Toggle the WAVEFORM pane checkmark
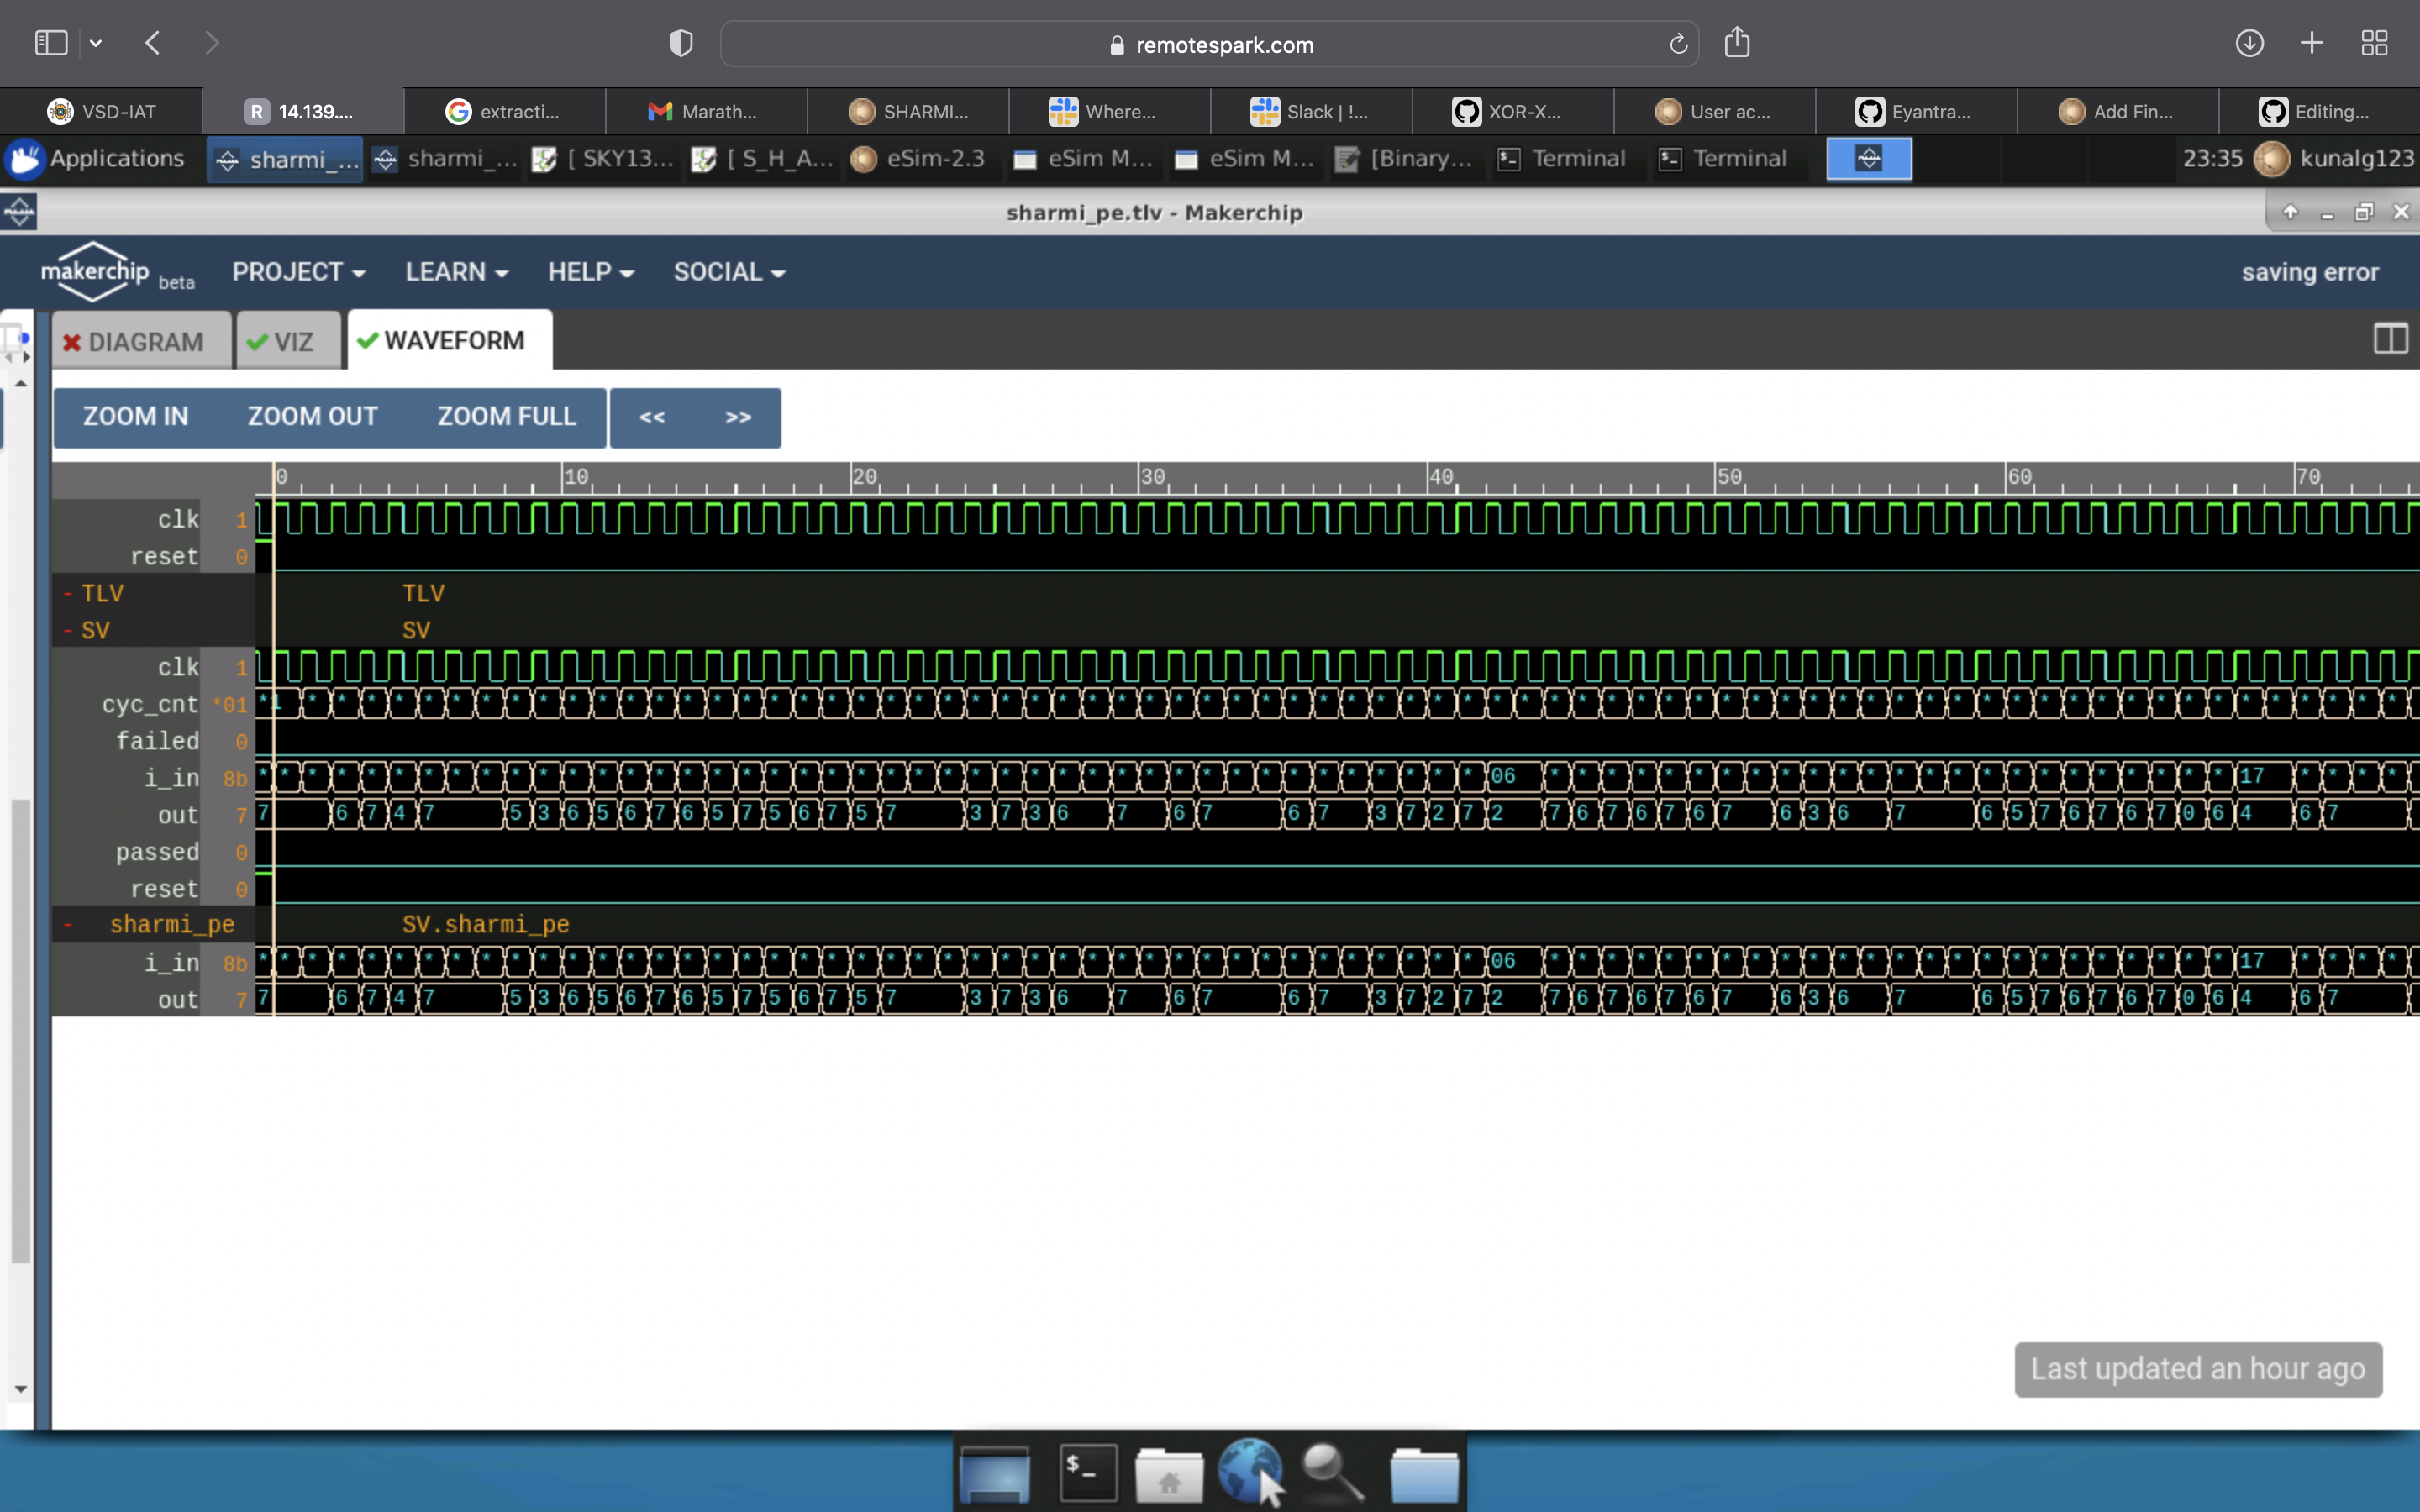The width and height of the screenshot is (2420, 1512). point(369,341)
